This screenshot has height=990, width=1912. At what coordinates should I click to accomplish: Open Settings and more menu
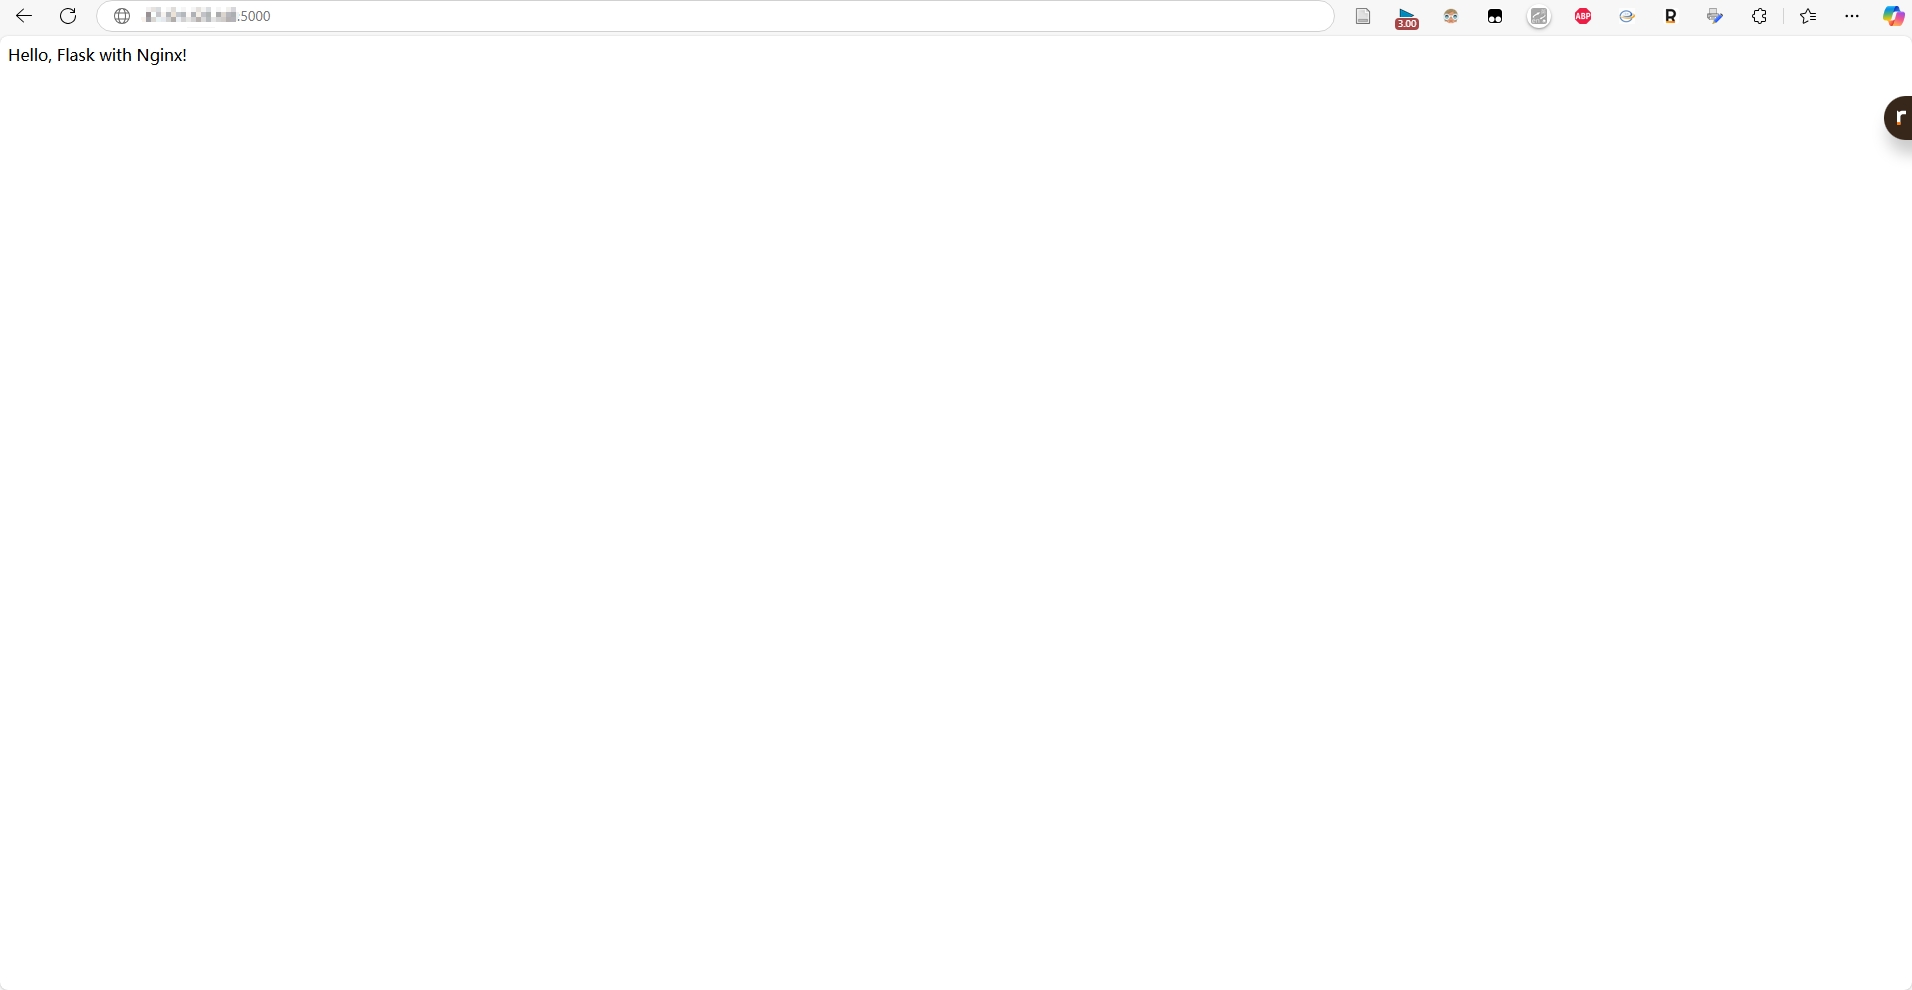1852,16
